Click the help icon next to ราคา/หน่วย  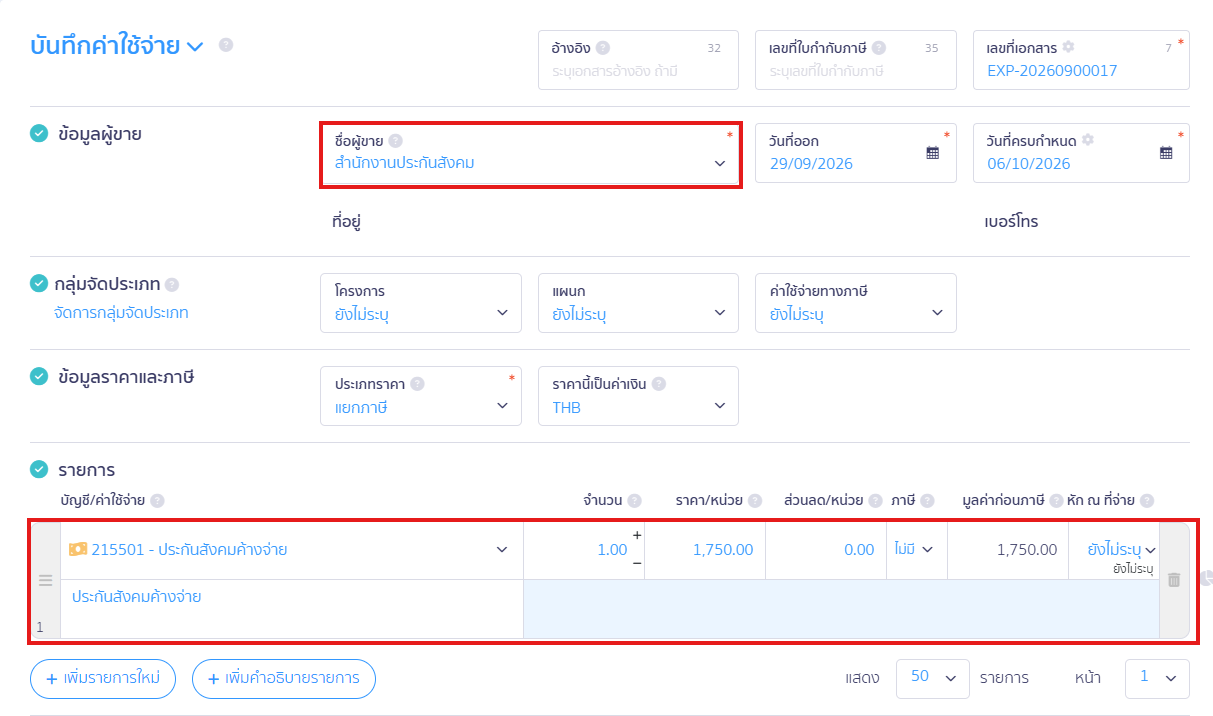tap(755, 501)
